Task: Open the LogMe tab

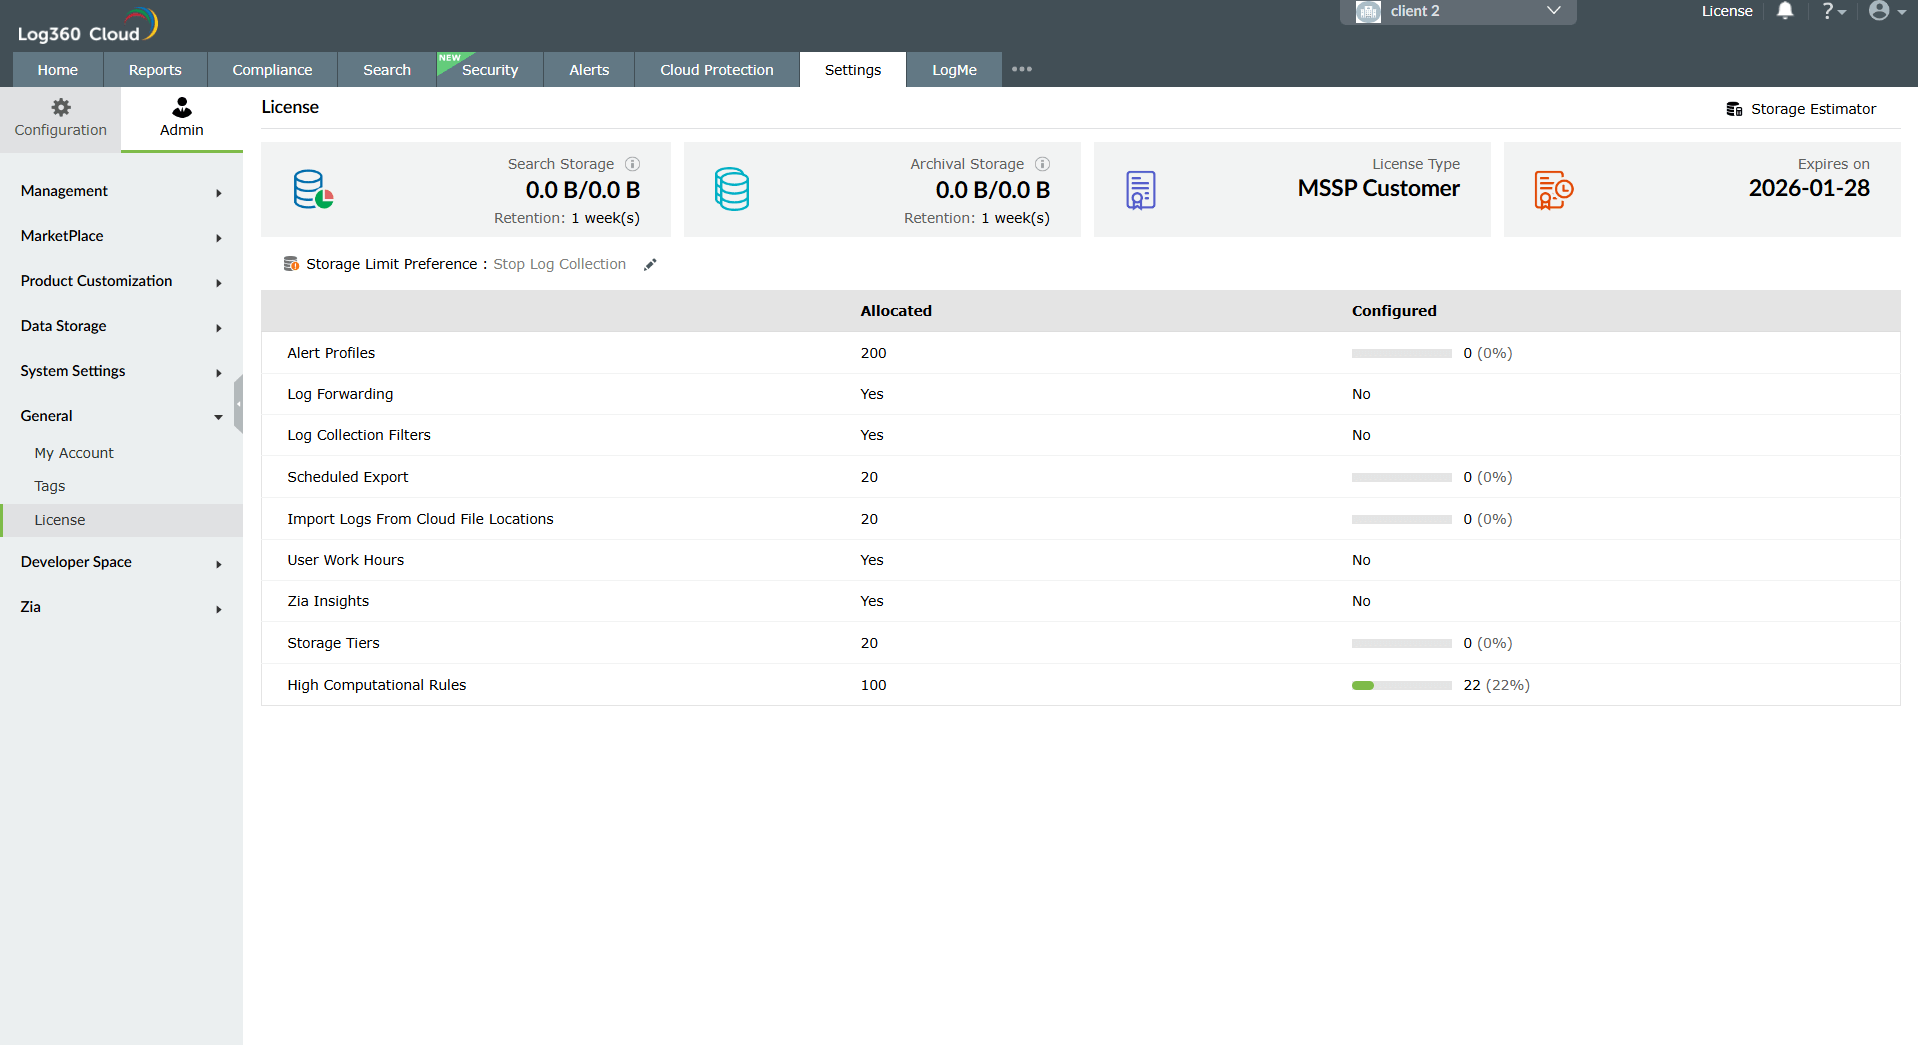Action: tap(954, 70)
